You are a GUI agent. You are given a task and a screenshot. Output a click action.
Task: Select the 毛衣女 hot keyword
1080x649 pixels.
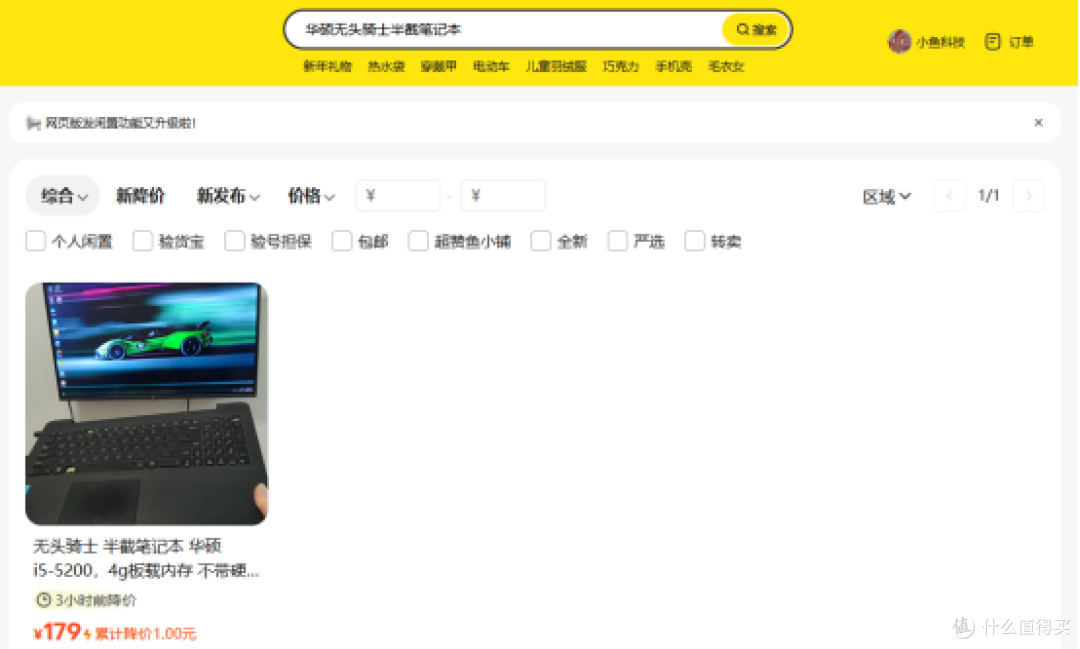pyautogui.click(x=726, y=67)
